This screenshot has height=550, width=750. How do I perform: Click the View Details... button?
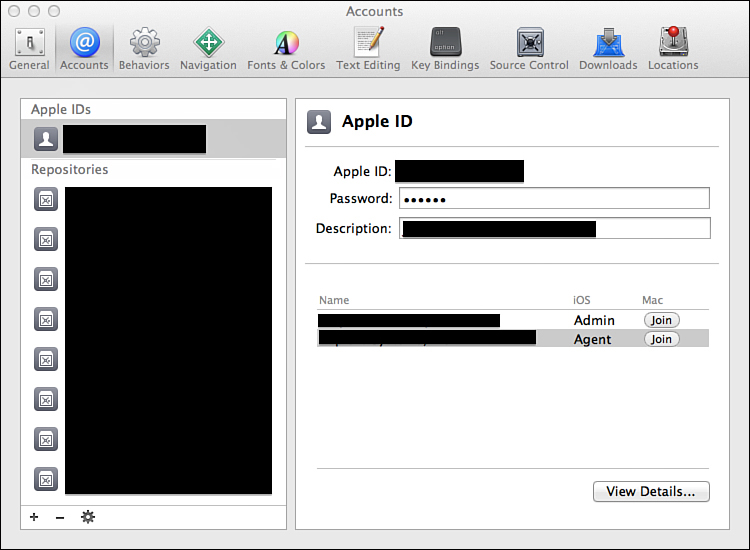pos(651,492)
